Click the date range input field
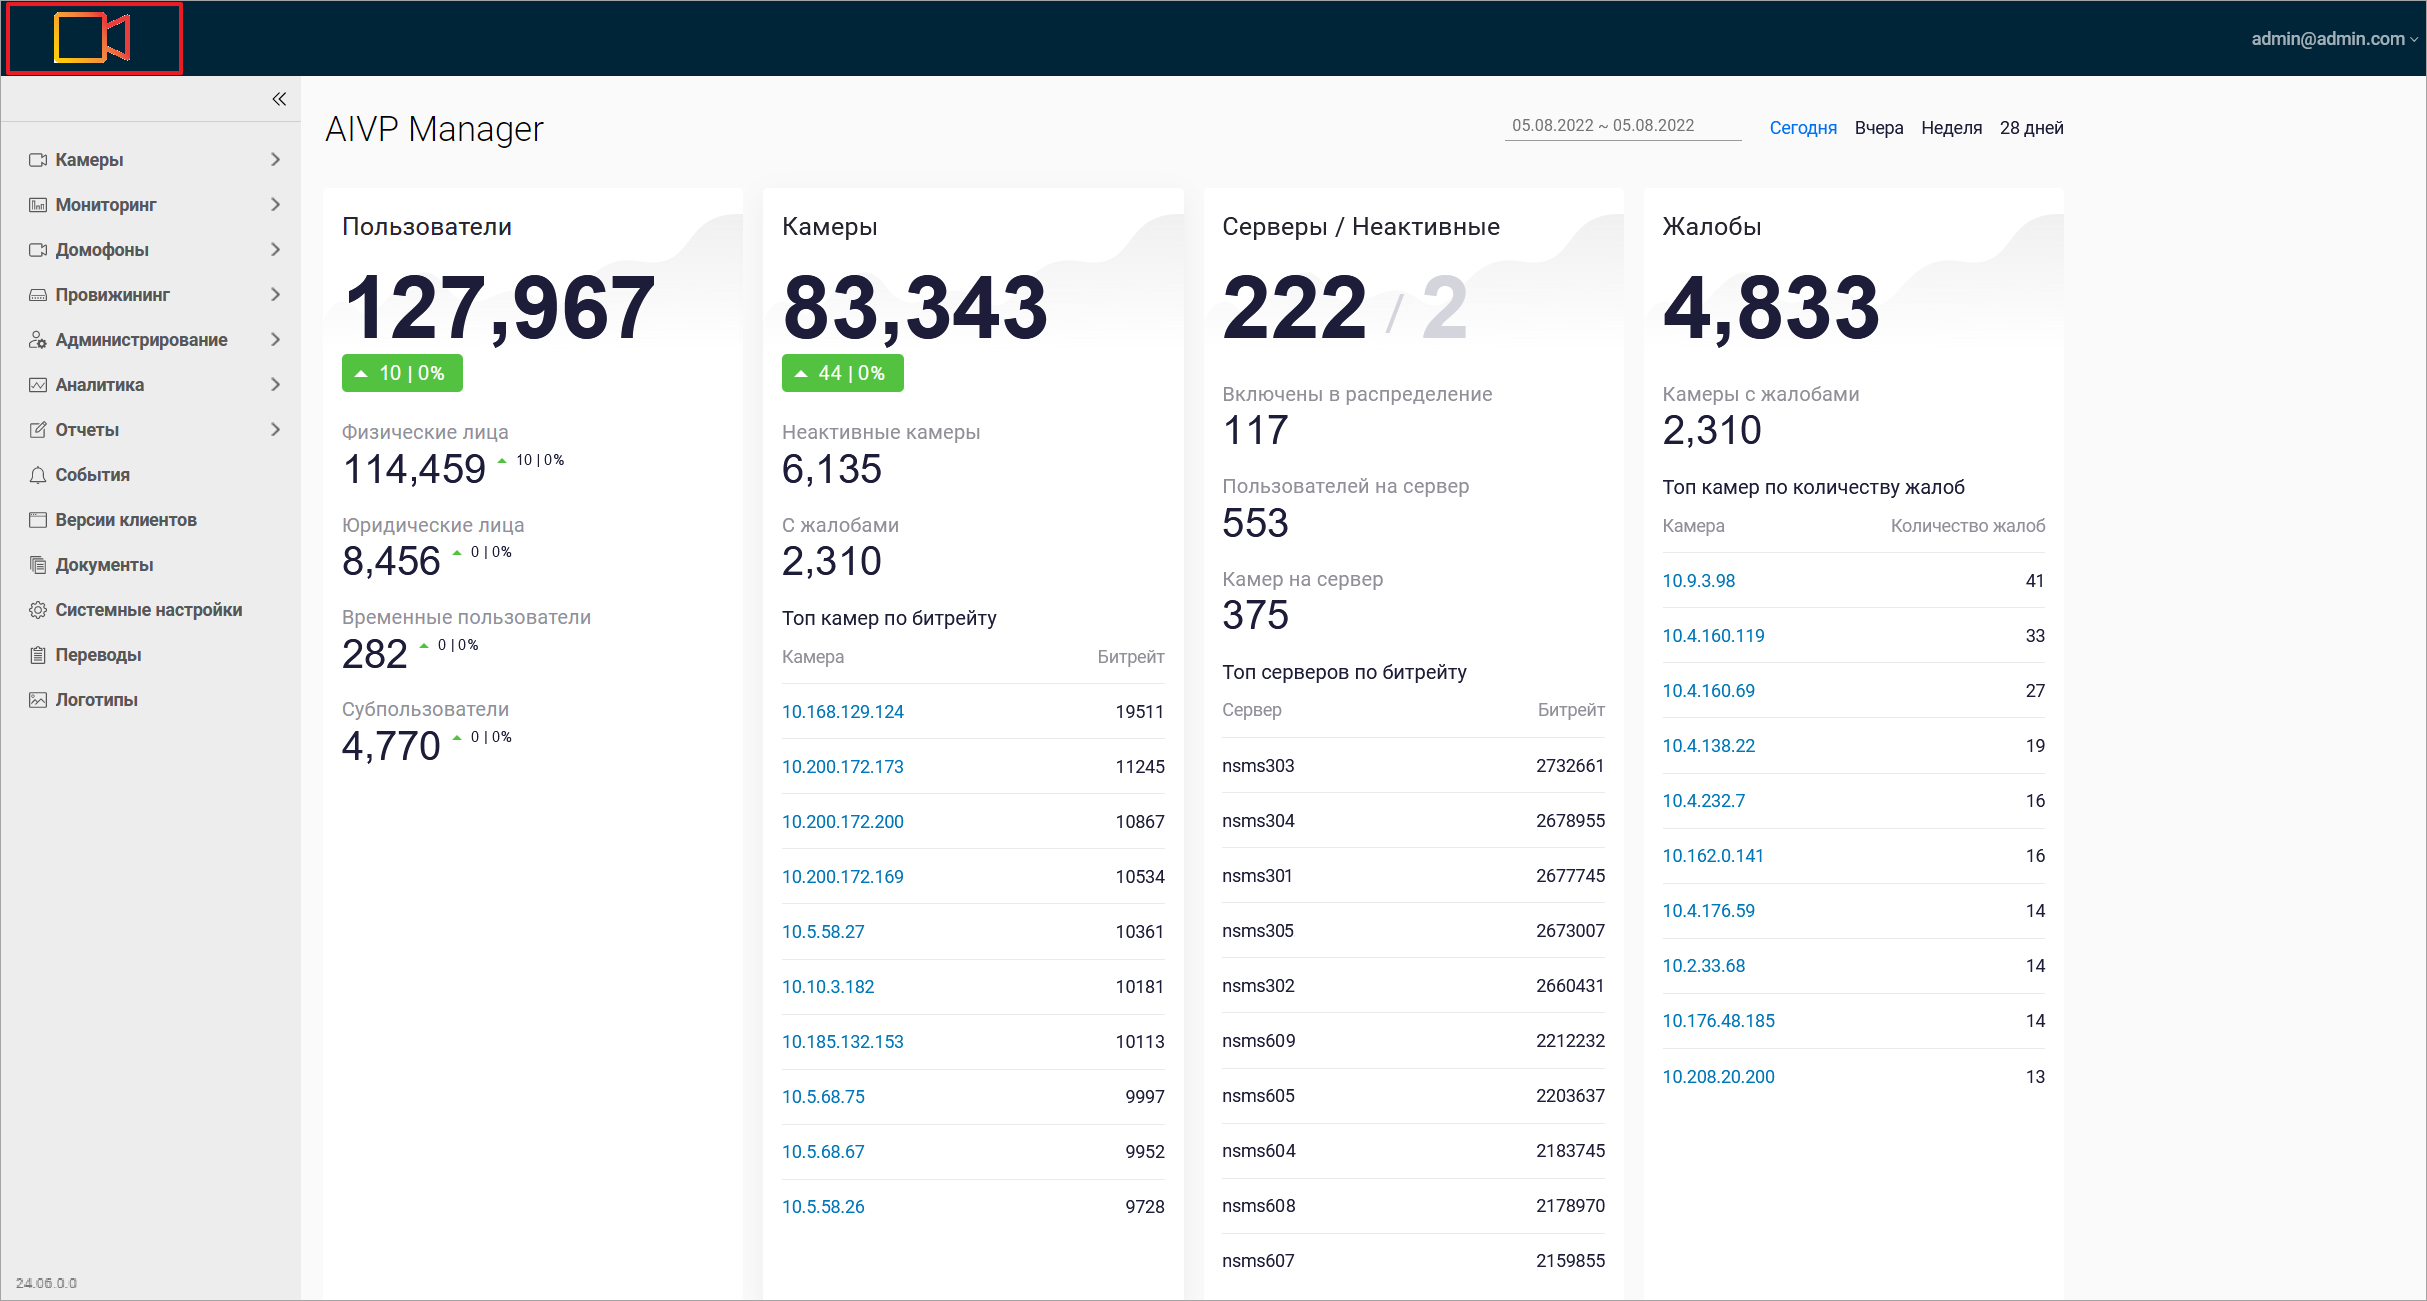2427x1301 pixels. [x=1621, y=126]
